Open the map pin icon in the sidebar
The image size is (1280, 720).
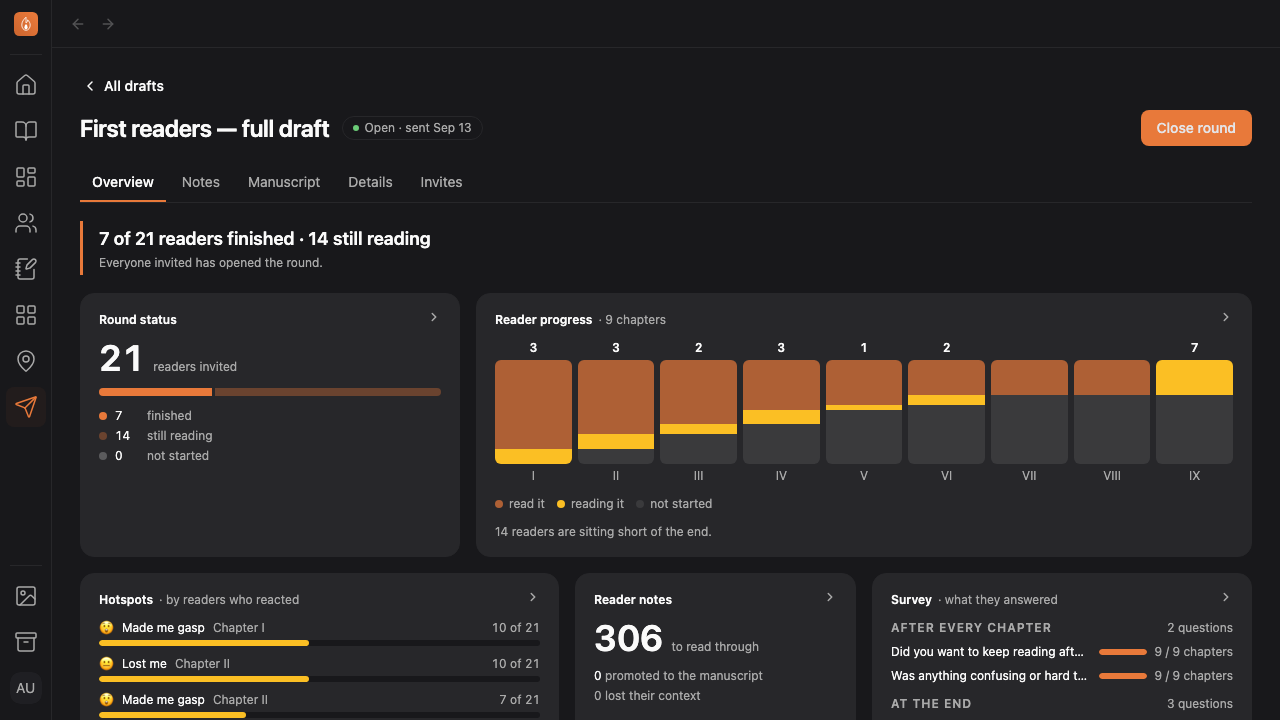point(26,361)
